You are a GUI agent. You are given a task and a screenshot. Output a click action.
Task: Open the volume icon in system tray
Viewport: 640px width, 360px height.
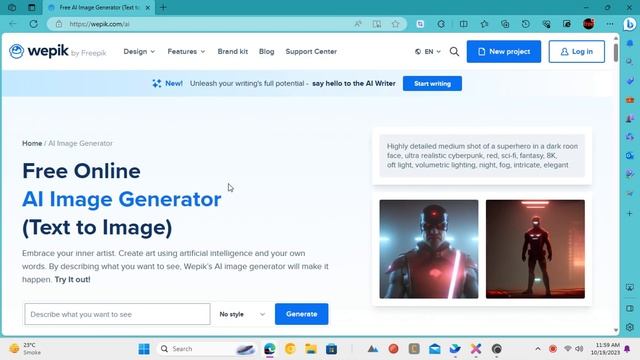(579, 349)
